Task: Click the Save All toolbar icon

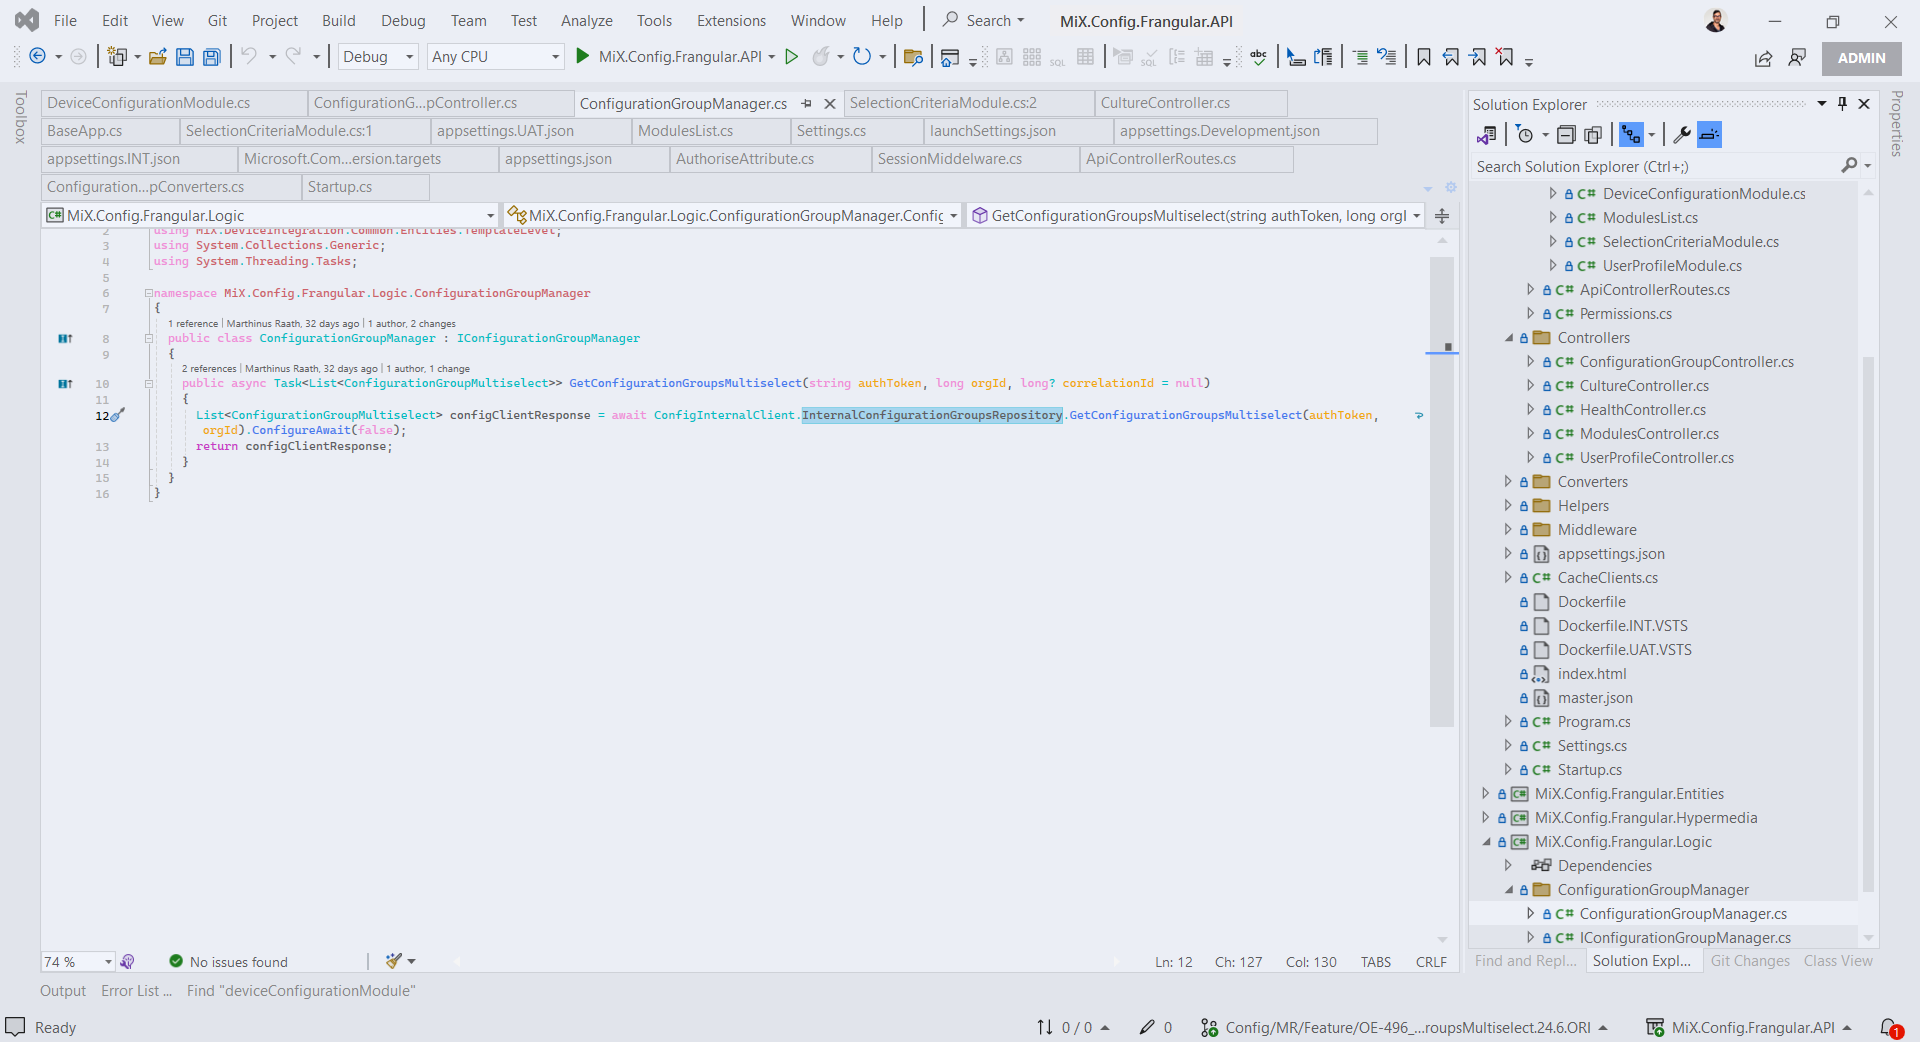Action: click(x=211, y=57)
